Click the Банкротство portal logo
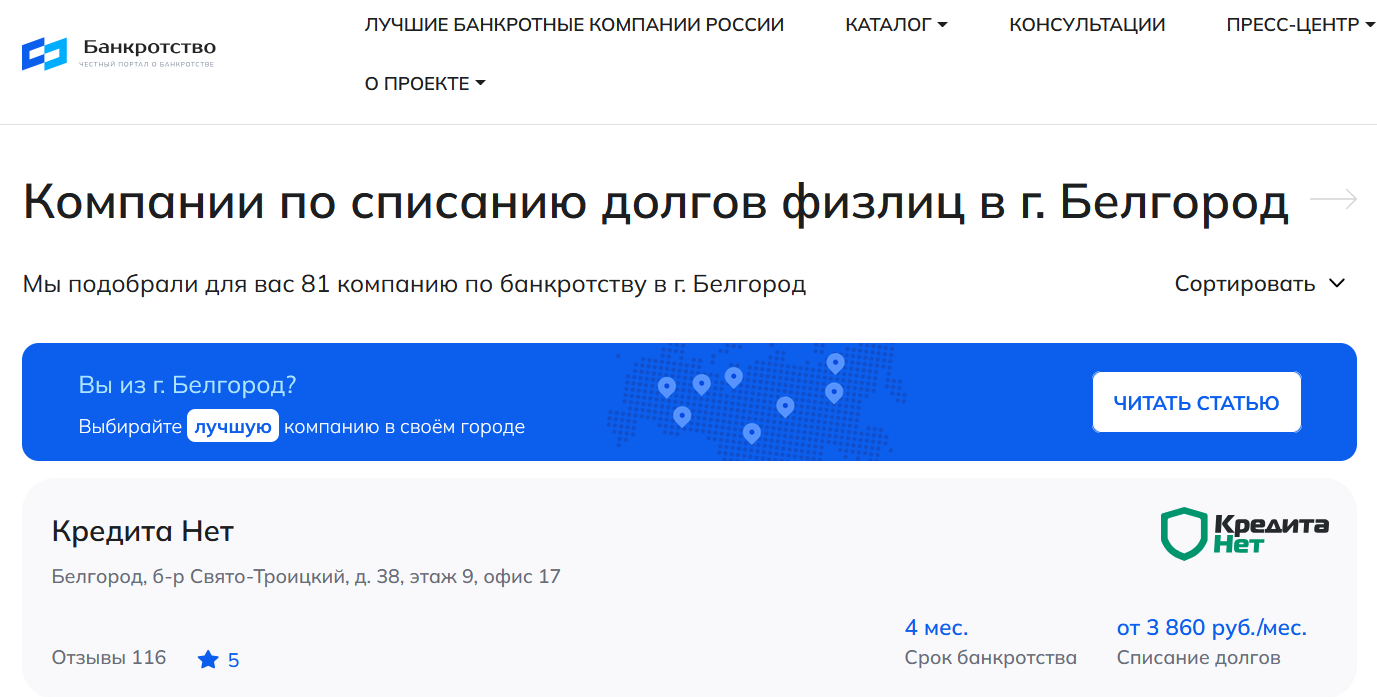The height and width of the screenshot is (697, 1377). [118, 53]
